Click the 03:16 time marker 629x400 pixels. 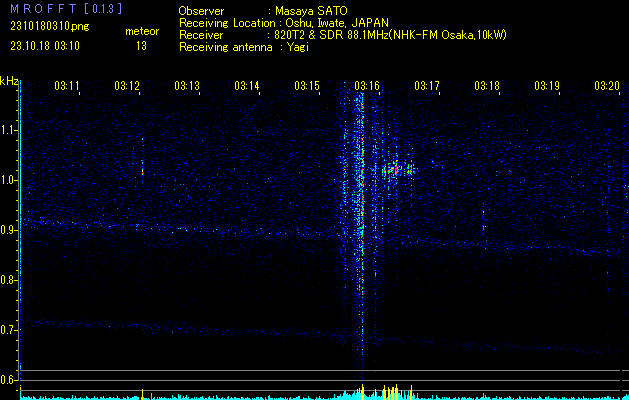[367, 87]
